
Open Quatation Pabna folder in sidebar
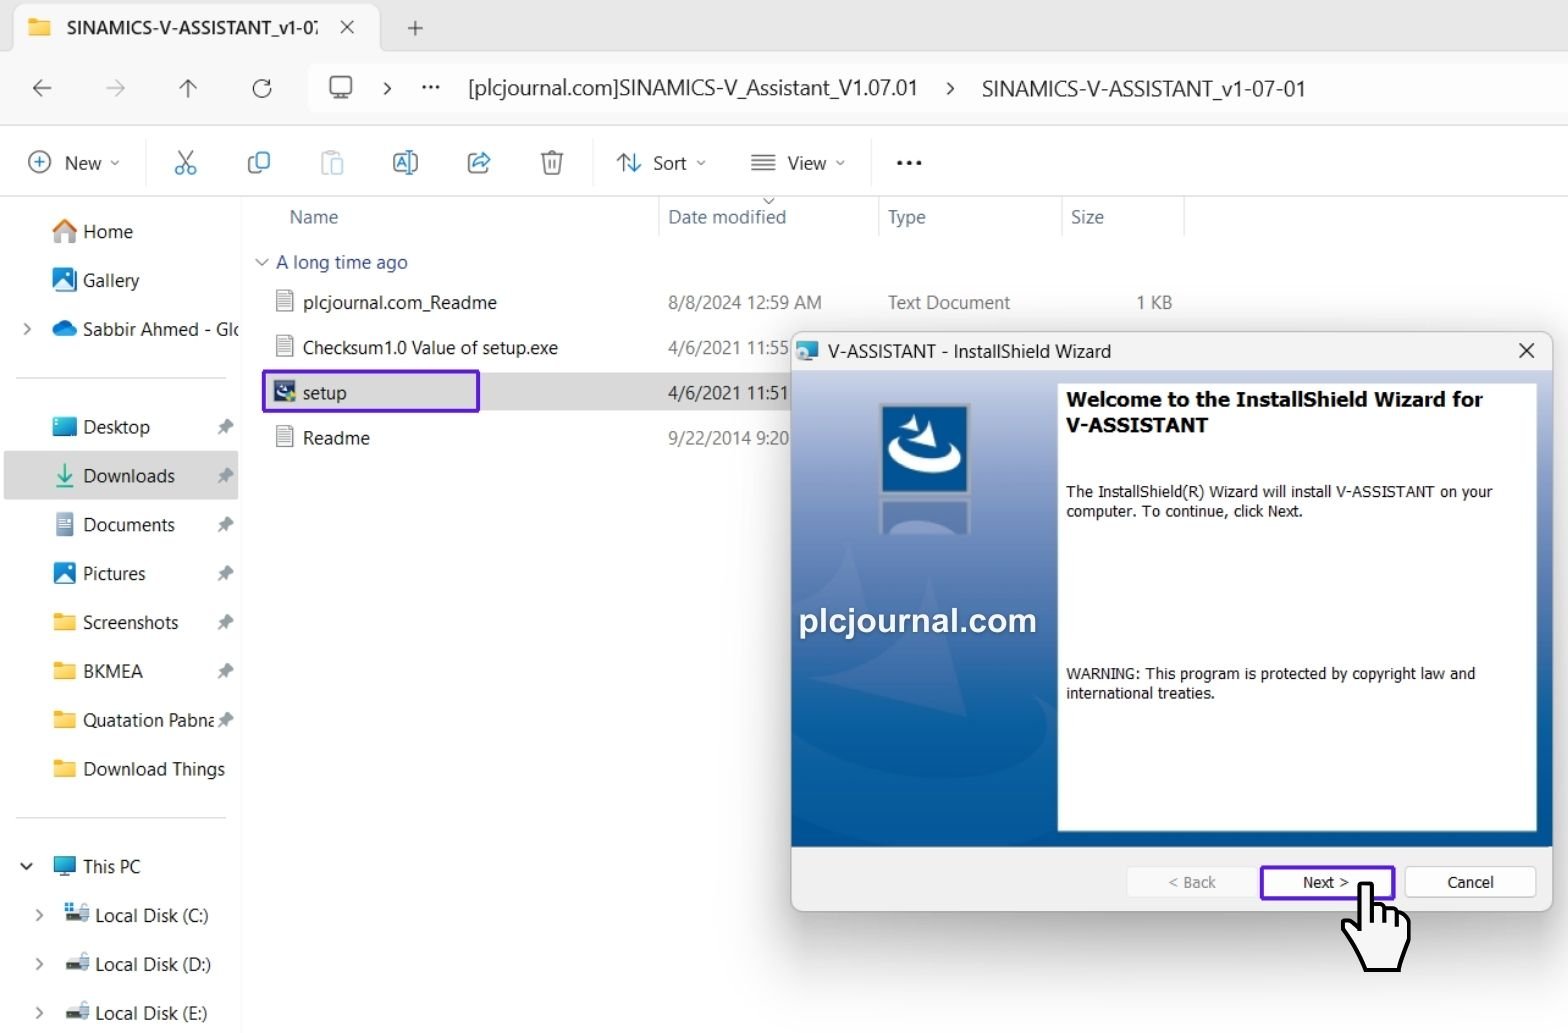tap(148, 720)
